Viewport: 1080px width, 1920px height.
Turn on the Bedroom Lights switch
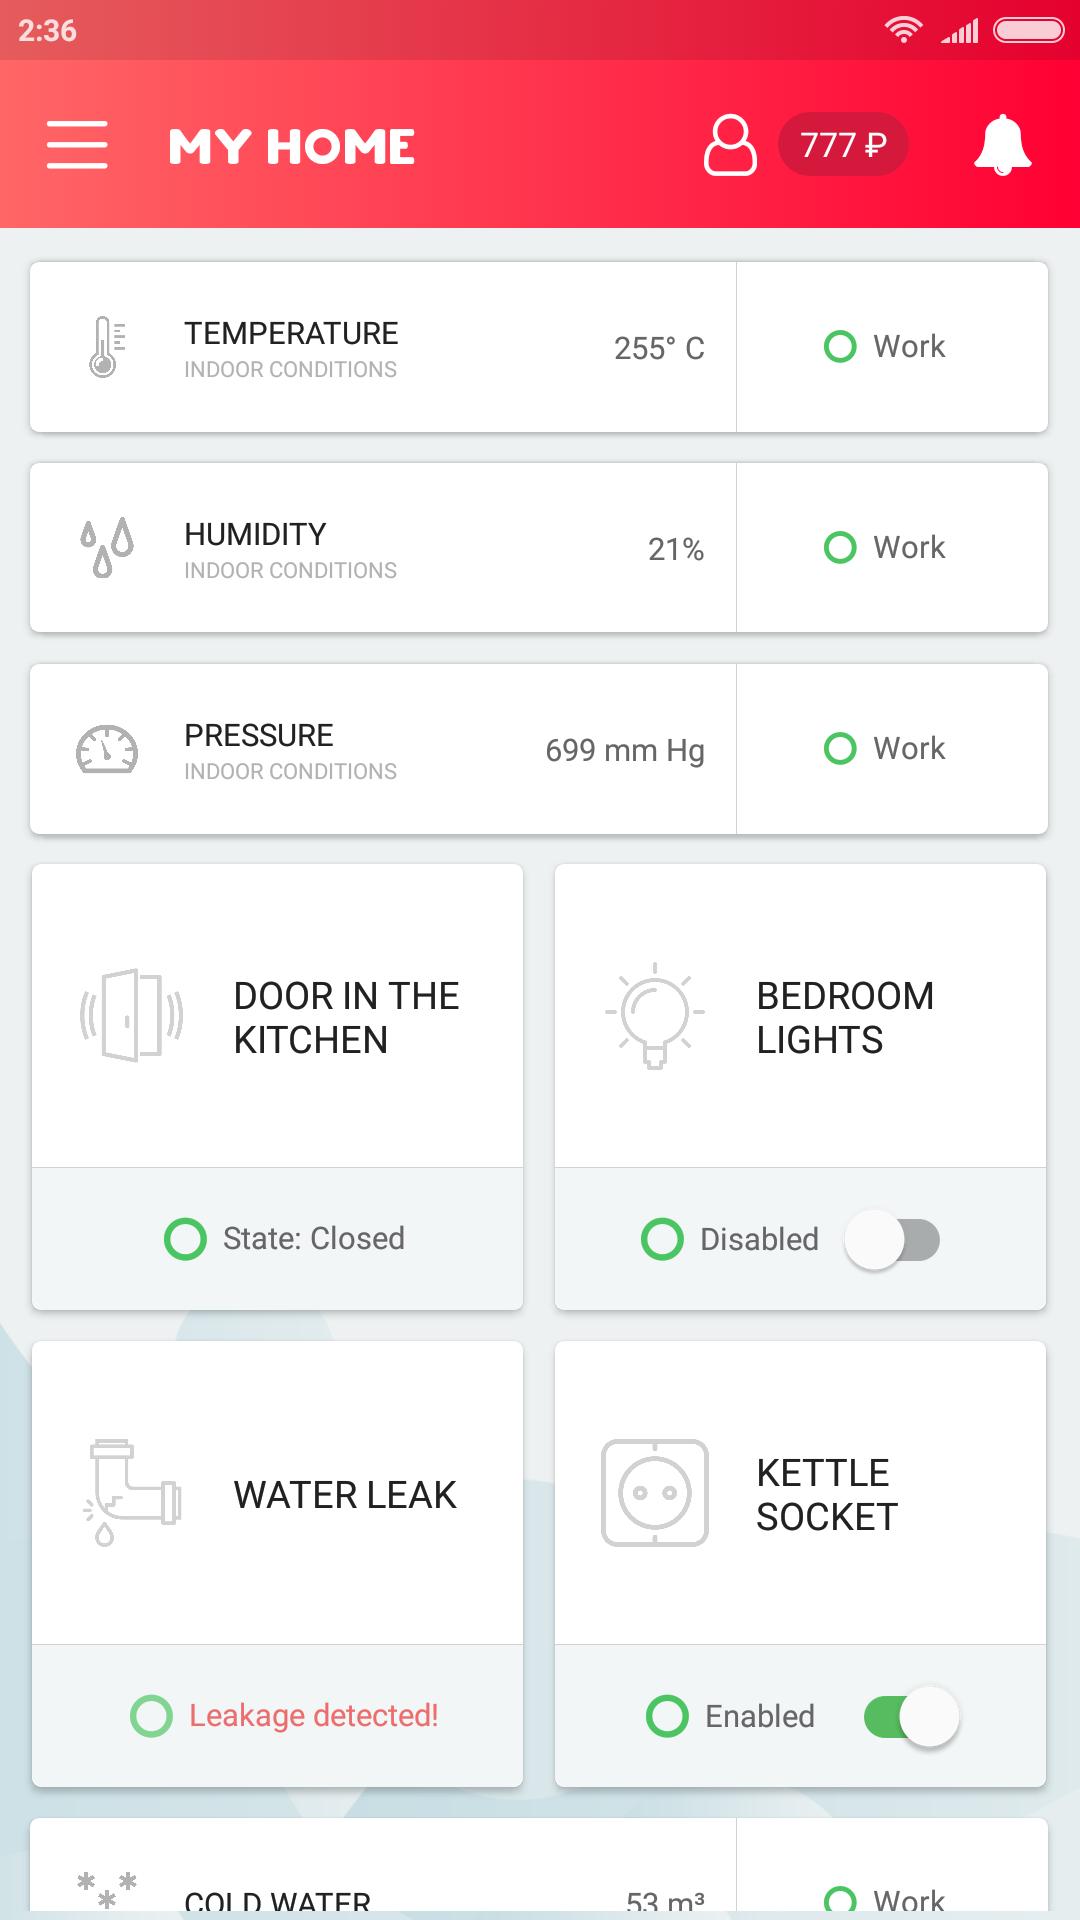892,1240
